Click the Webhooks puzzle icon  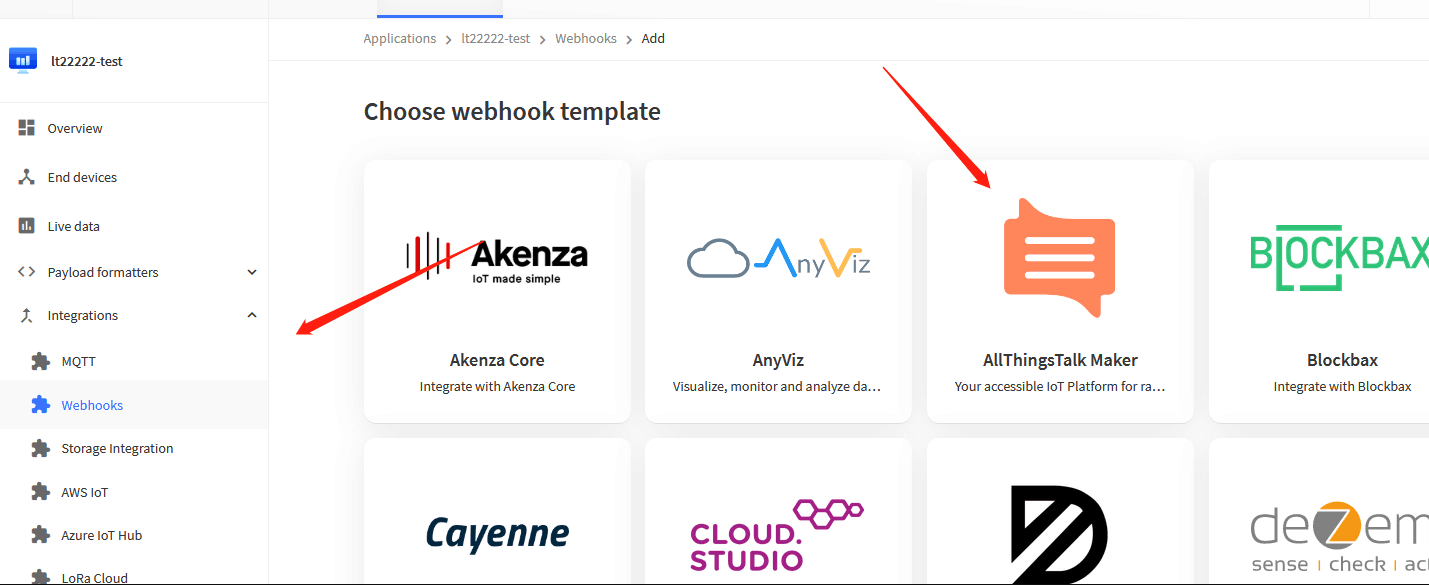pos(40,405)
